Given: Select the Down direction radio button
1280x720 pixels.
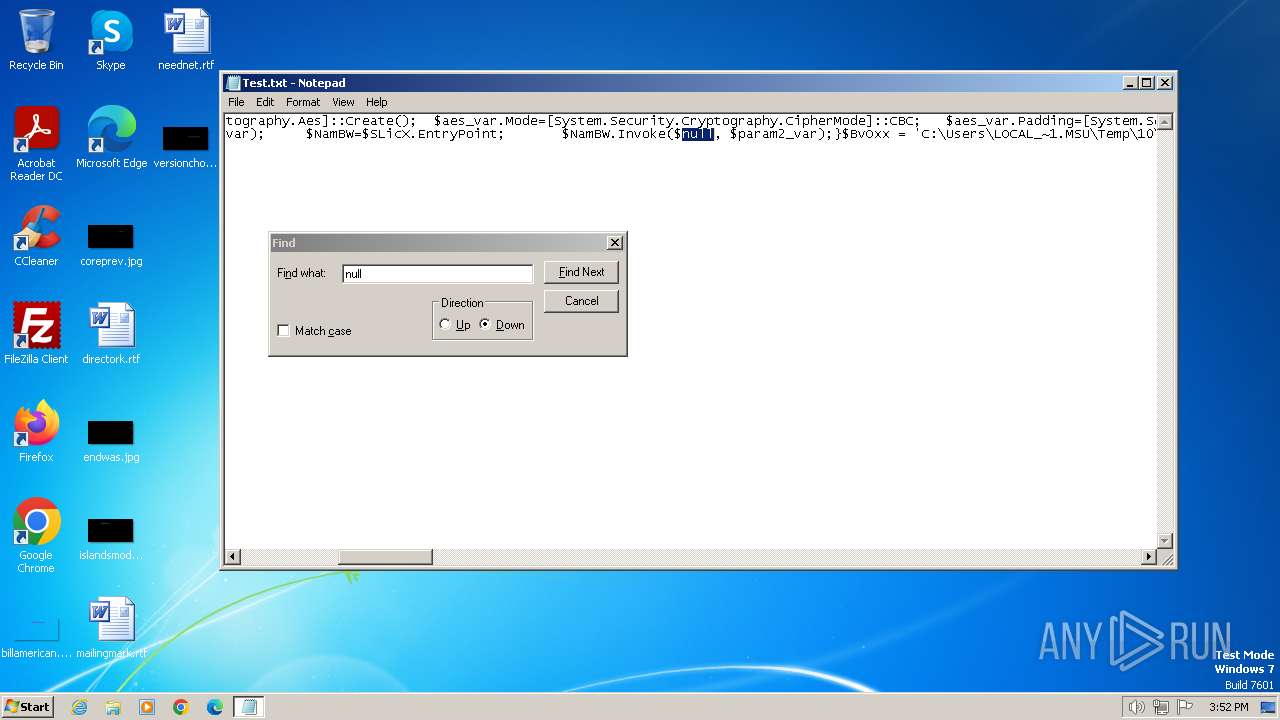Looking at the screenshot, I should point(485,325).
